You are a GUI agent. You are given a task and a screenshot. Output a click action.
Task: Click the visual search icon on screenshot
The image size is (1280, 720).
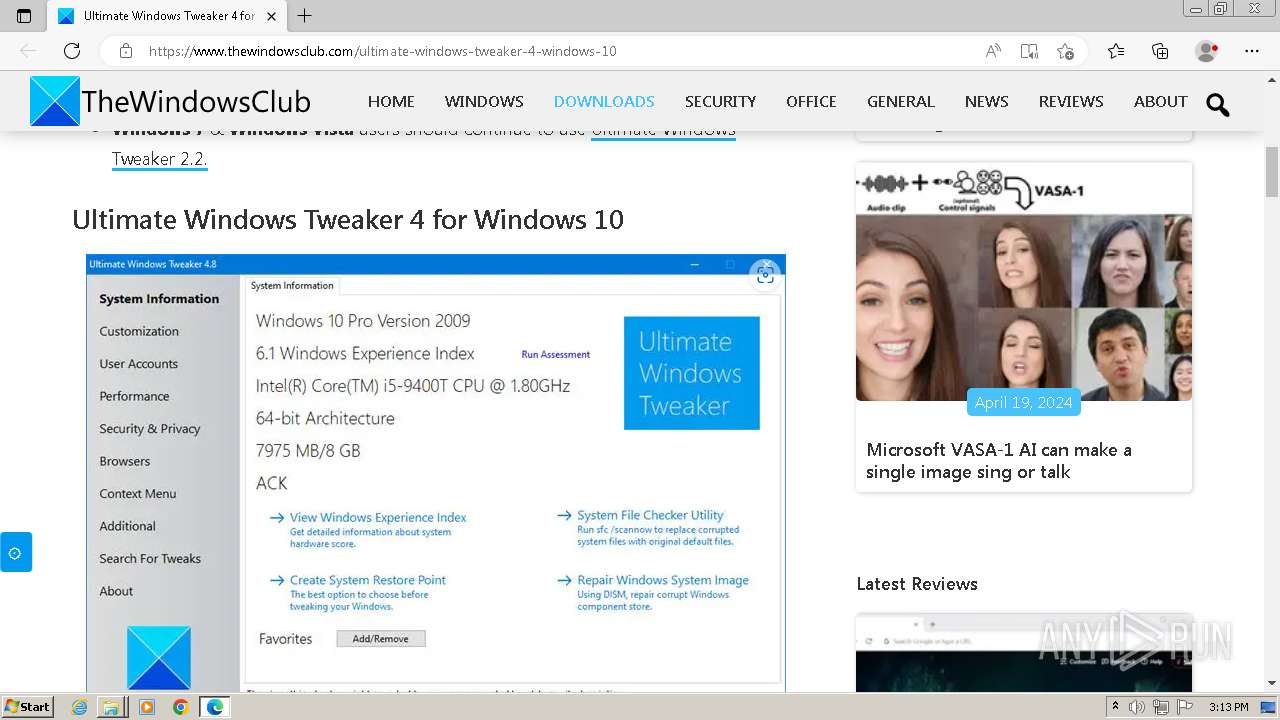coord(765,275)
